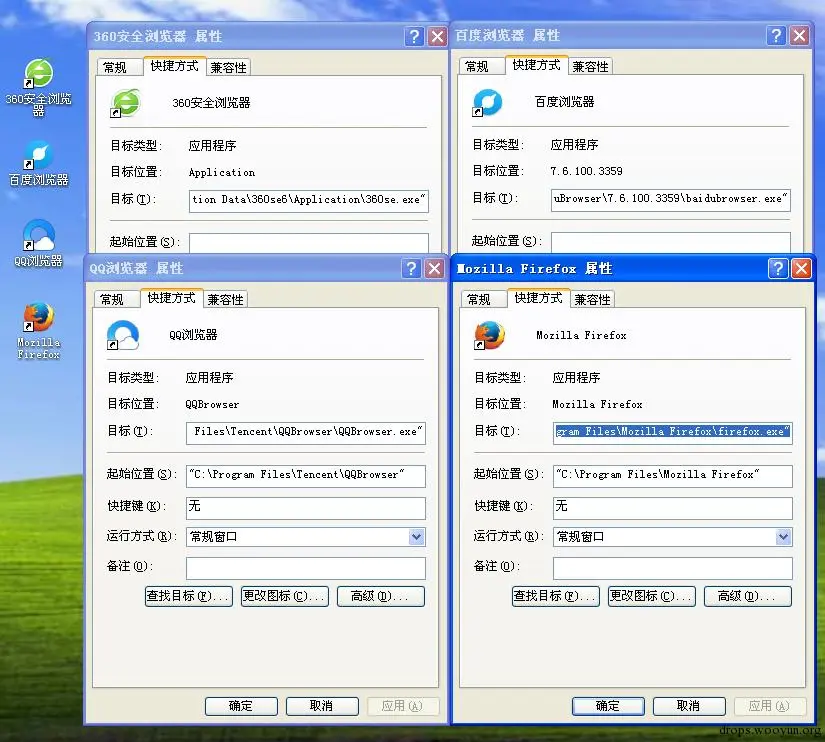Viewport: 825px width, 742px height.
Task: Switch to 兼容性 tab in Mozilla Firefox 属性
Action: point(592,299)
